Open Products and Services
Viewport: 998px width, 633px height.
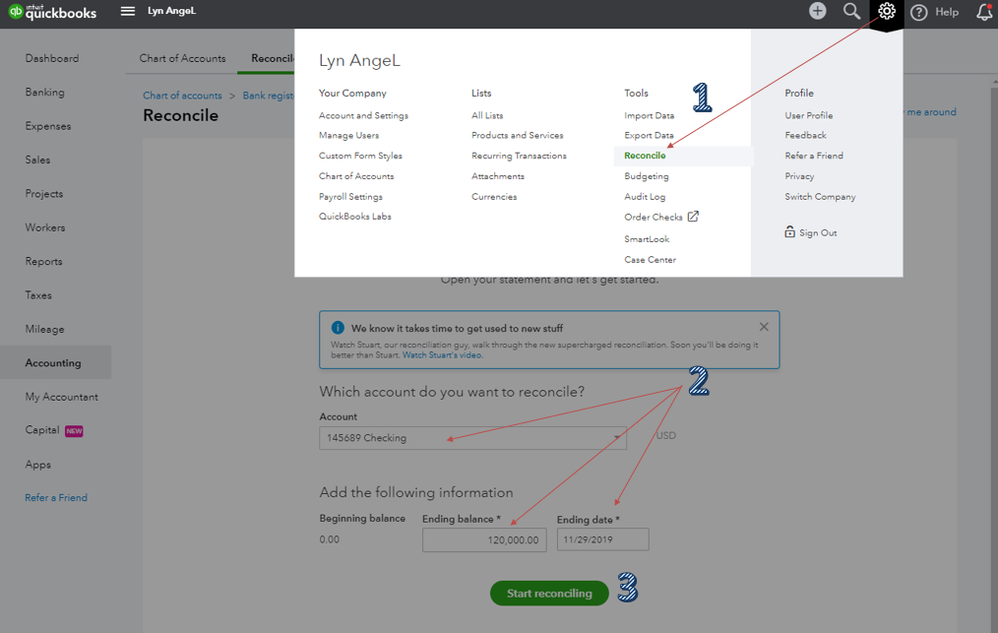tap(517, 135)
